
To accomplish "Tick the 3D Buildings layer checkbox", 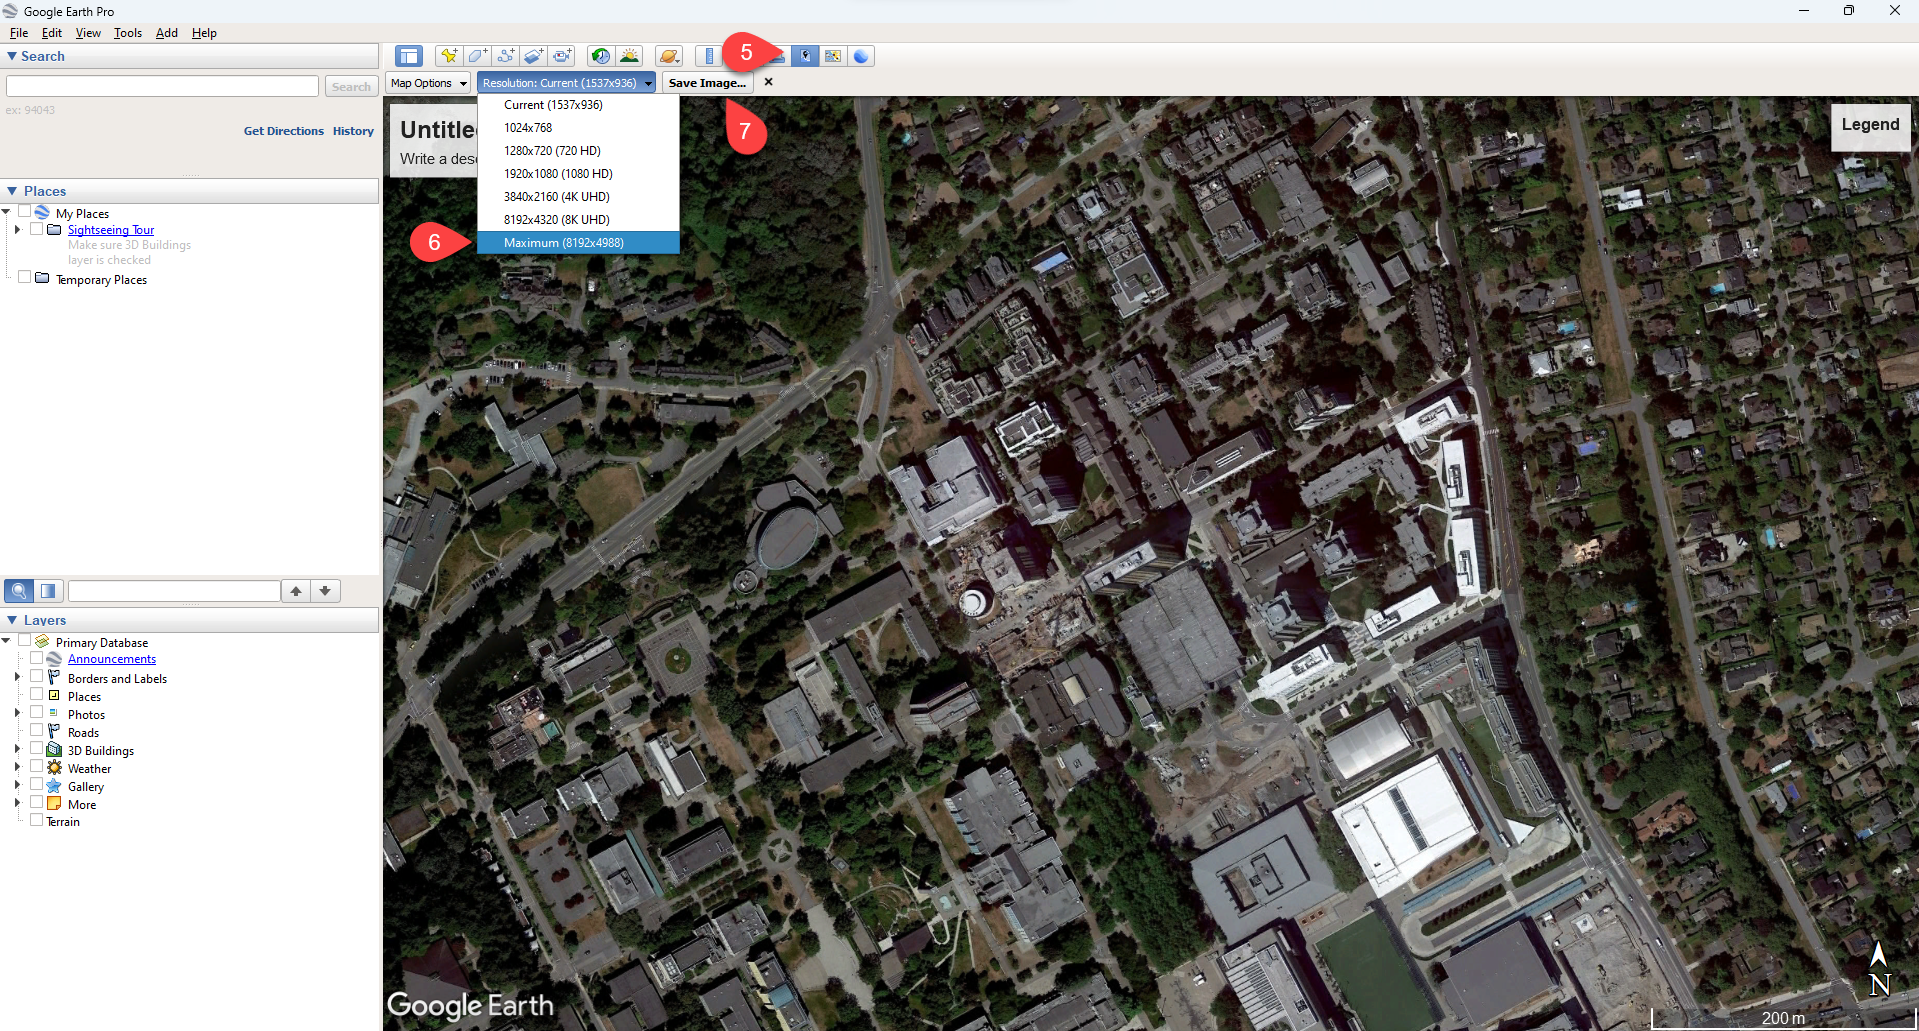I will [37, 748].
